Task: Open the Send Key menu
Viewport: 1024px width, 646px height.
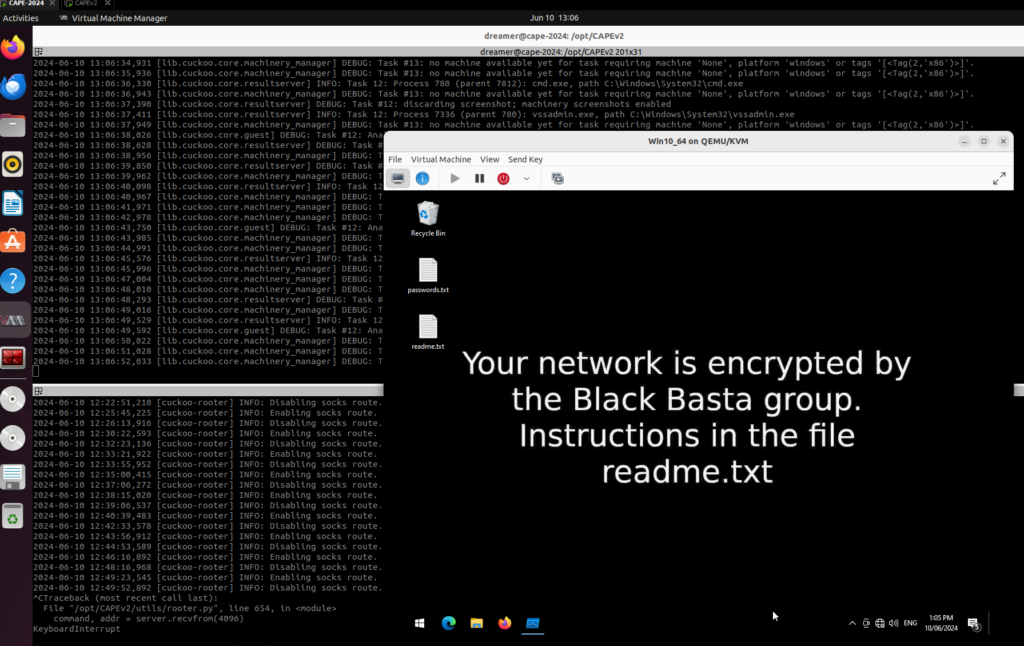Action: tap(525, 159)
